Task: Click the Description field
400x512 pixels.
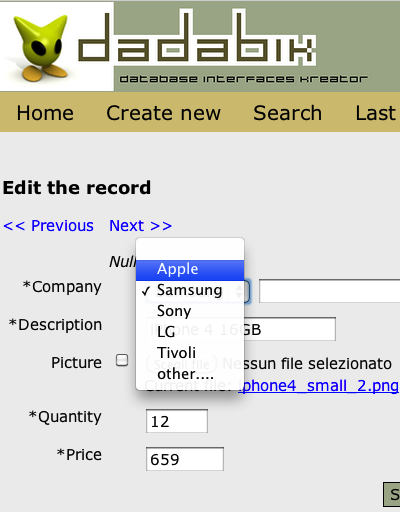Action: point(241,329)
